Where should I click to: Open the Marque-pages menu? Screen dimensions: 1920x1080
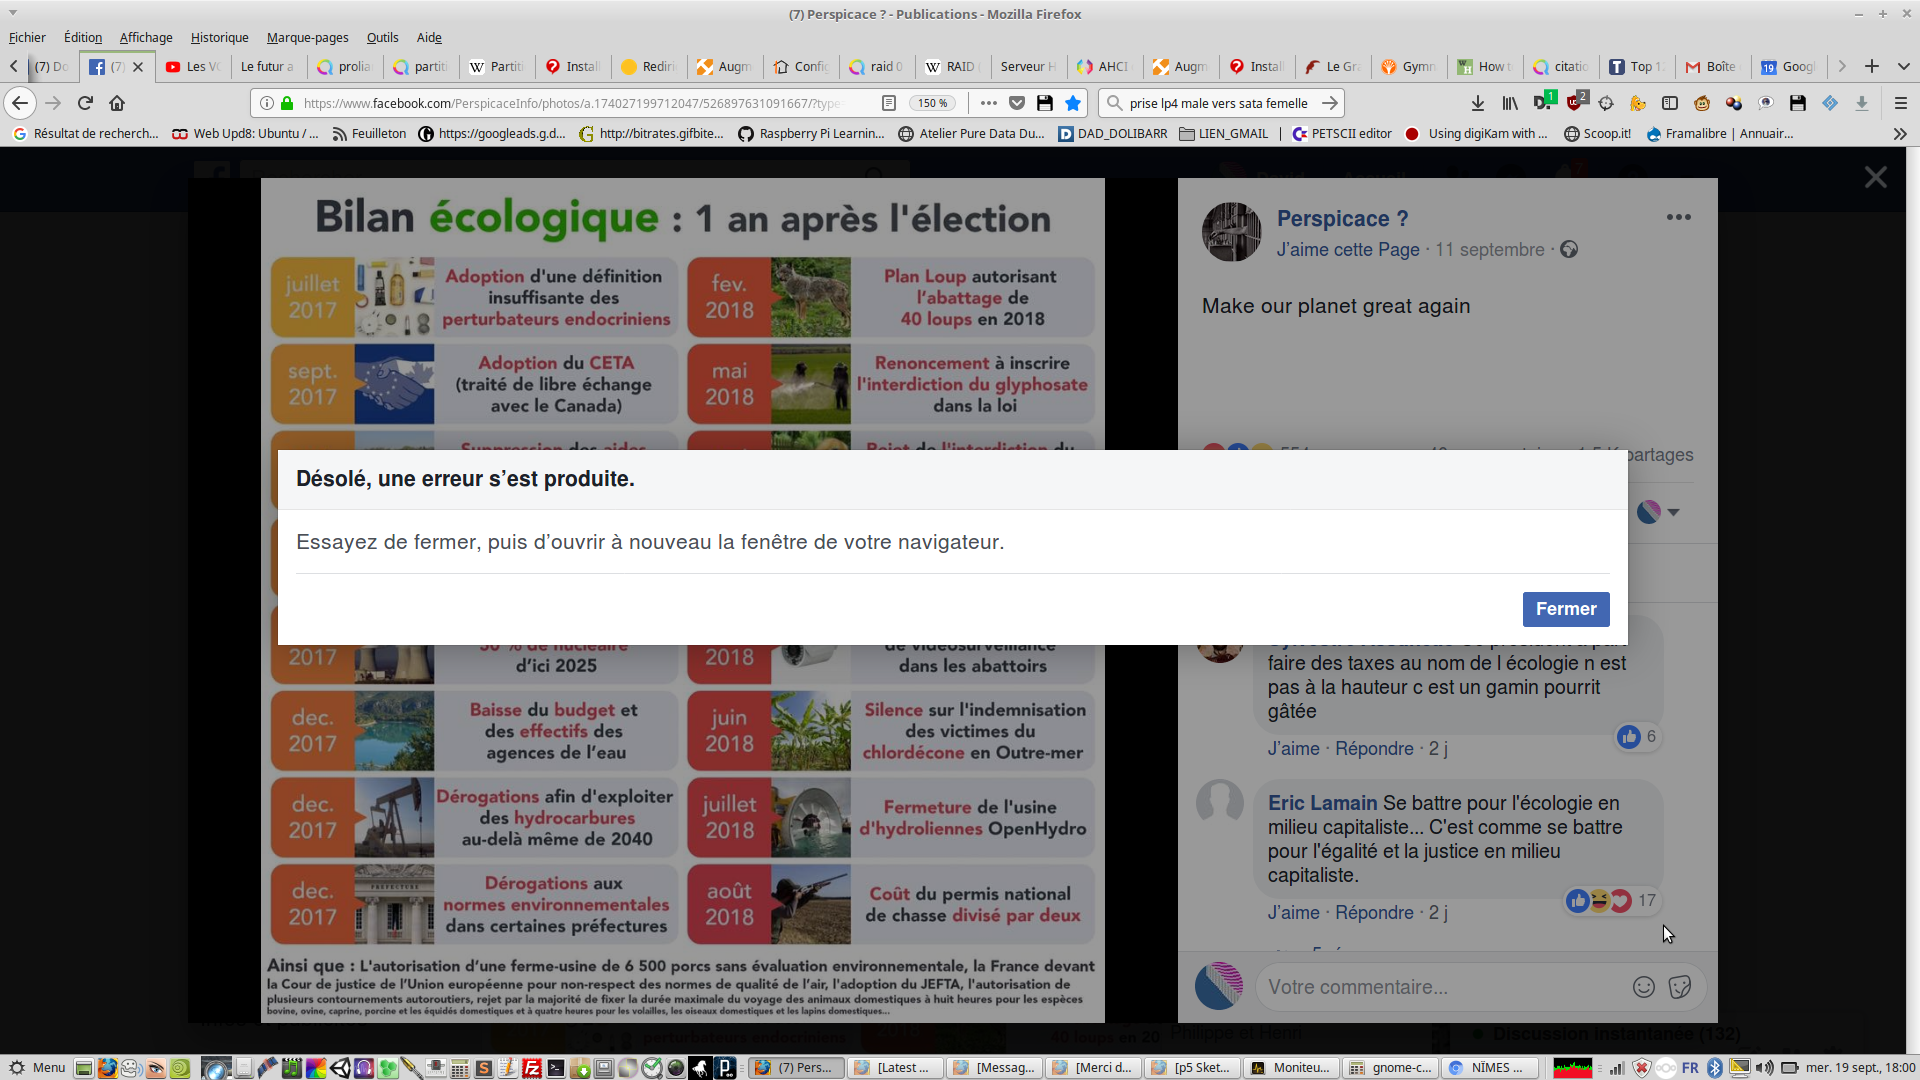[307, 38]
